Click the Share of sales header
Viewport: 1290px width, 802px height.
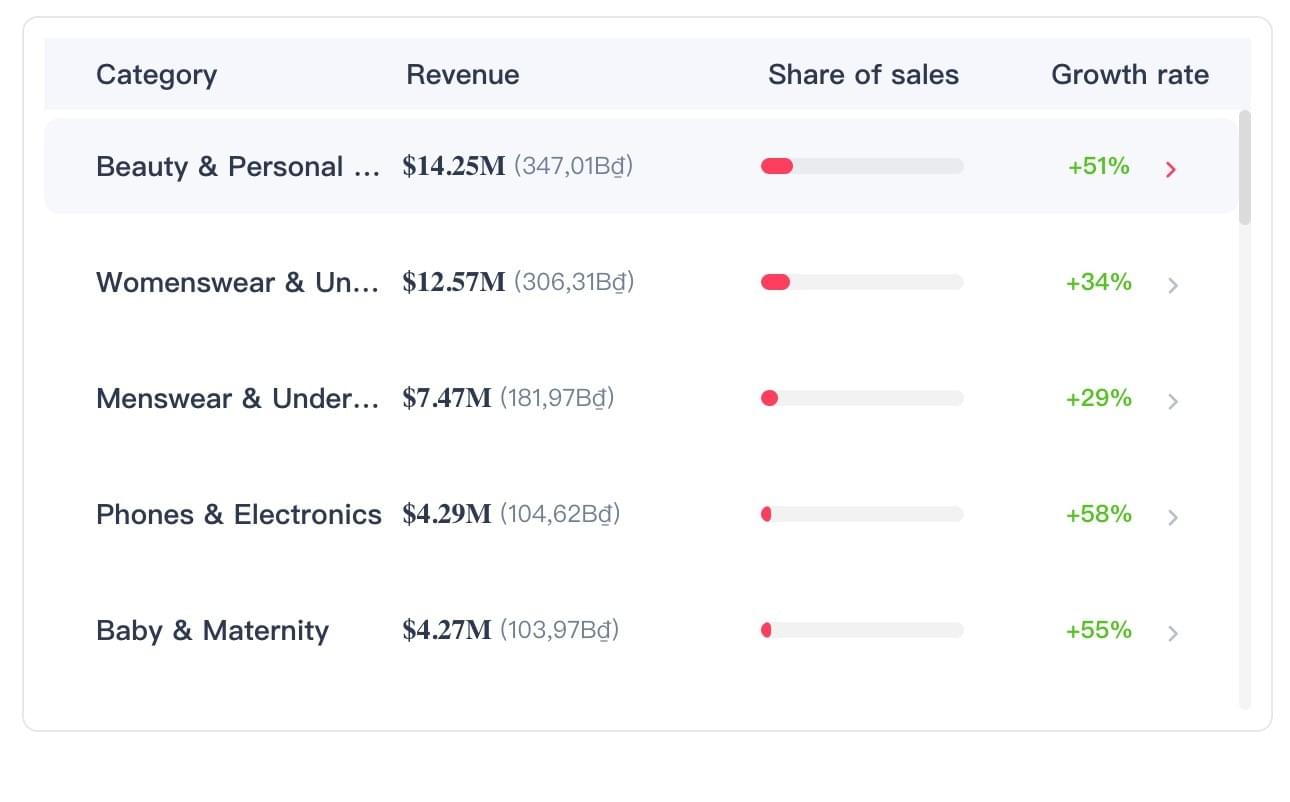coord(863,75)
